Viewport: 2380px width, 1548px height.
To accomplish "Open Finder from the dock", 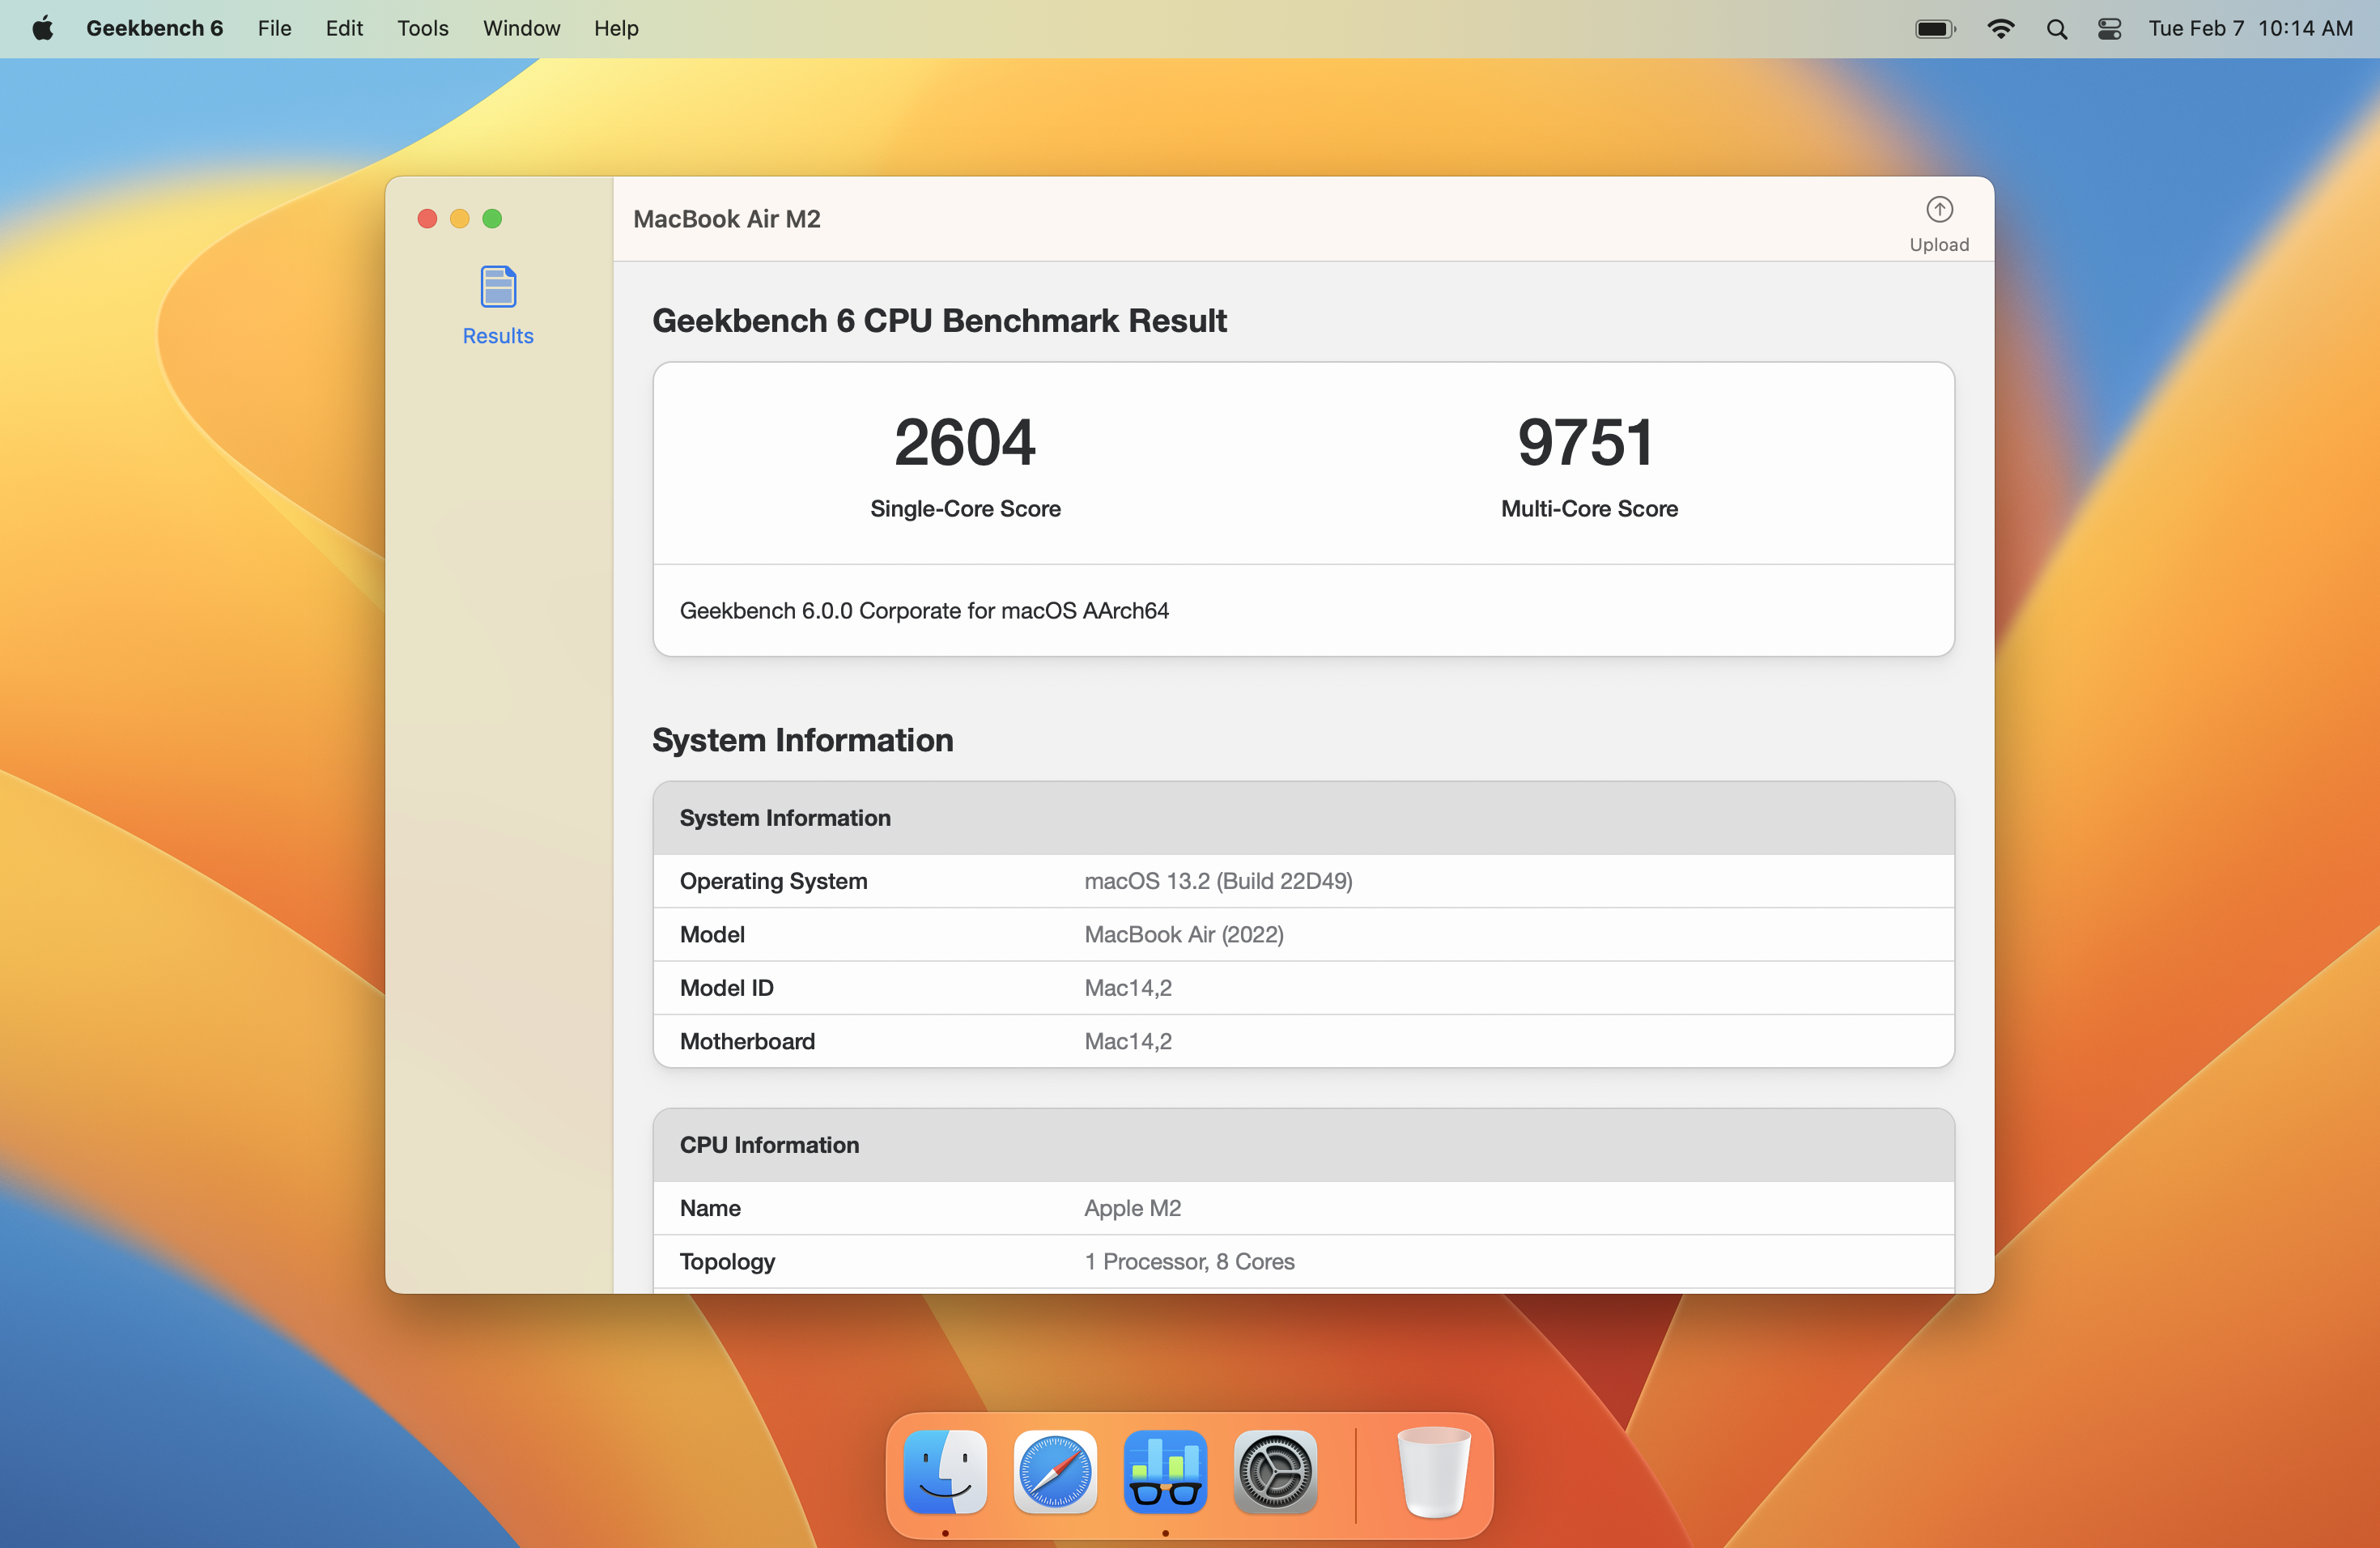I will [945, 1472].
